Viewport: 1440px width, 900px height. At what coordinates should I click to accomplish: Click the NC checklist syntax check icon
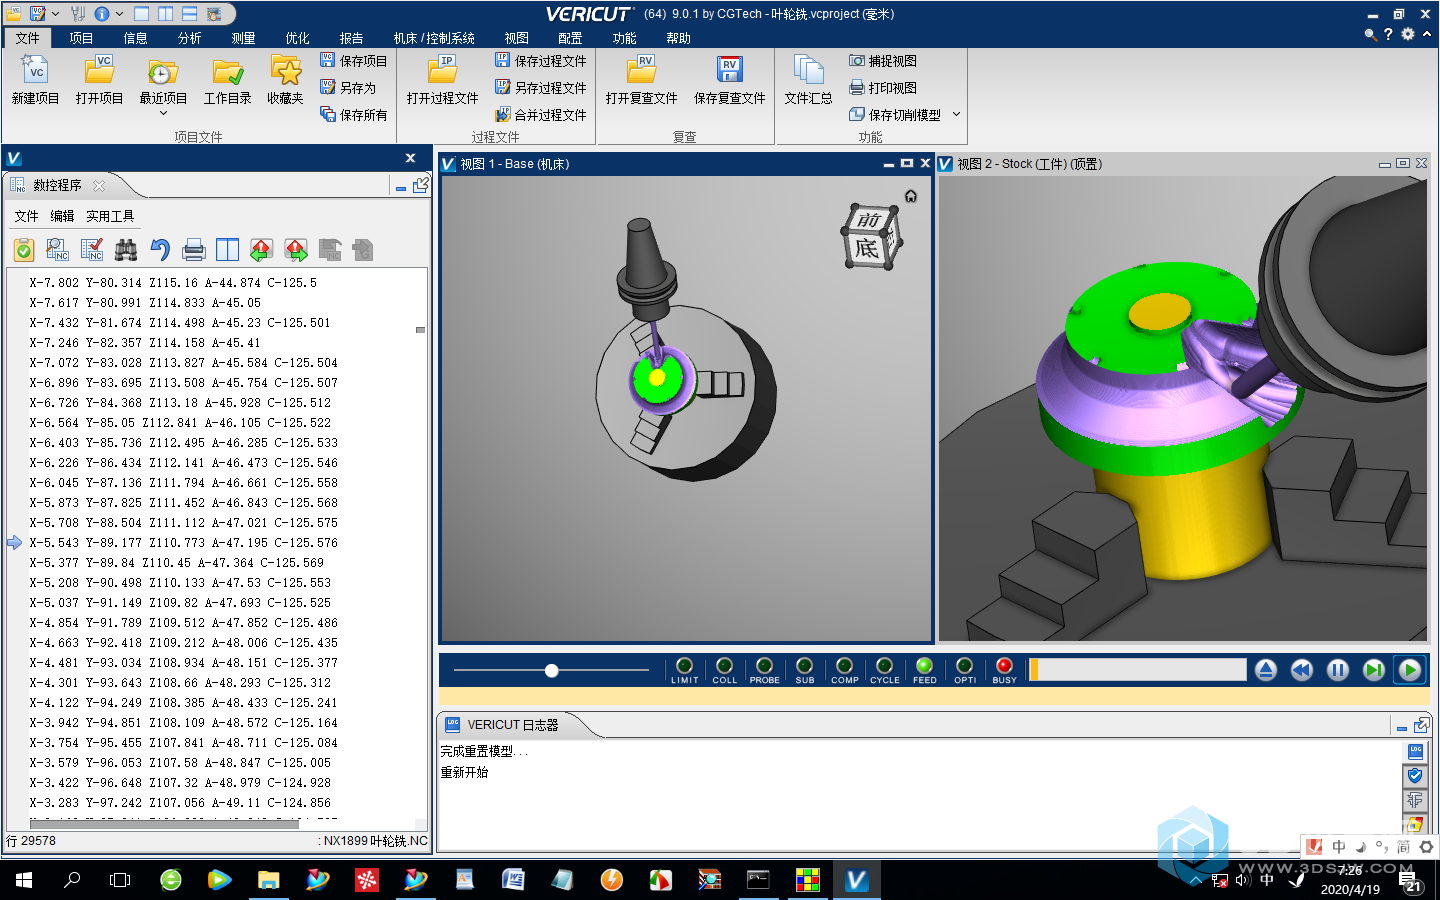[x=92, y=250]
